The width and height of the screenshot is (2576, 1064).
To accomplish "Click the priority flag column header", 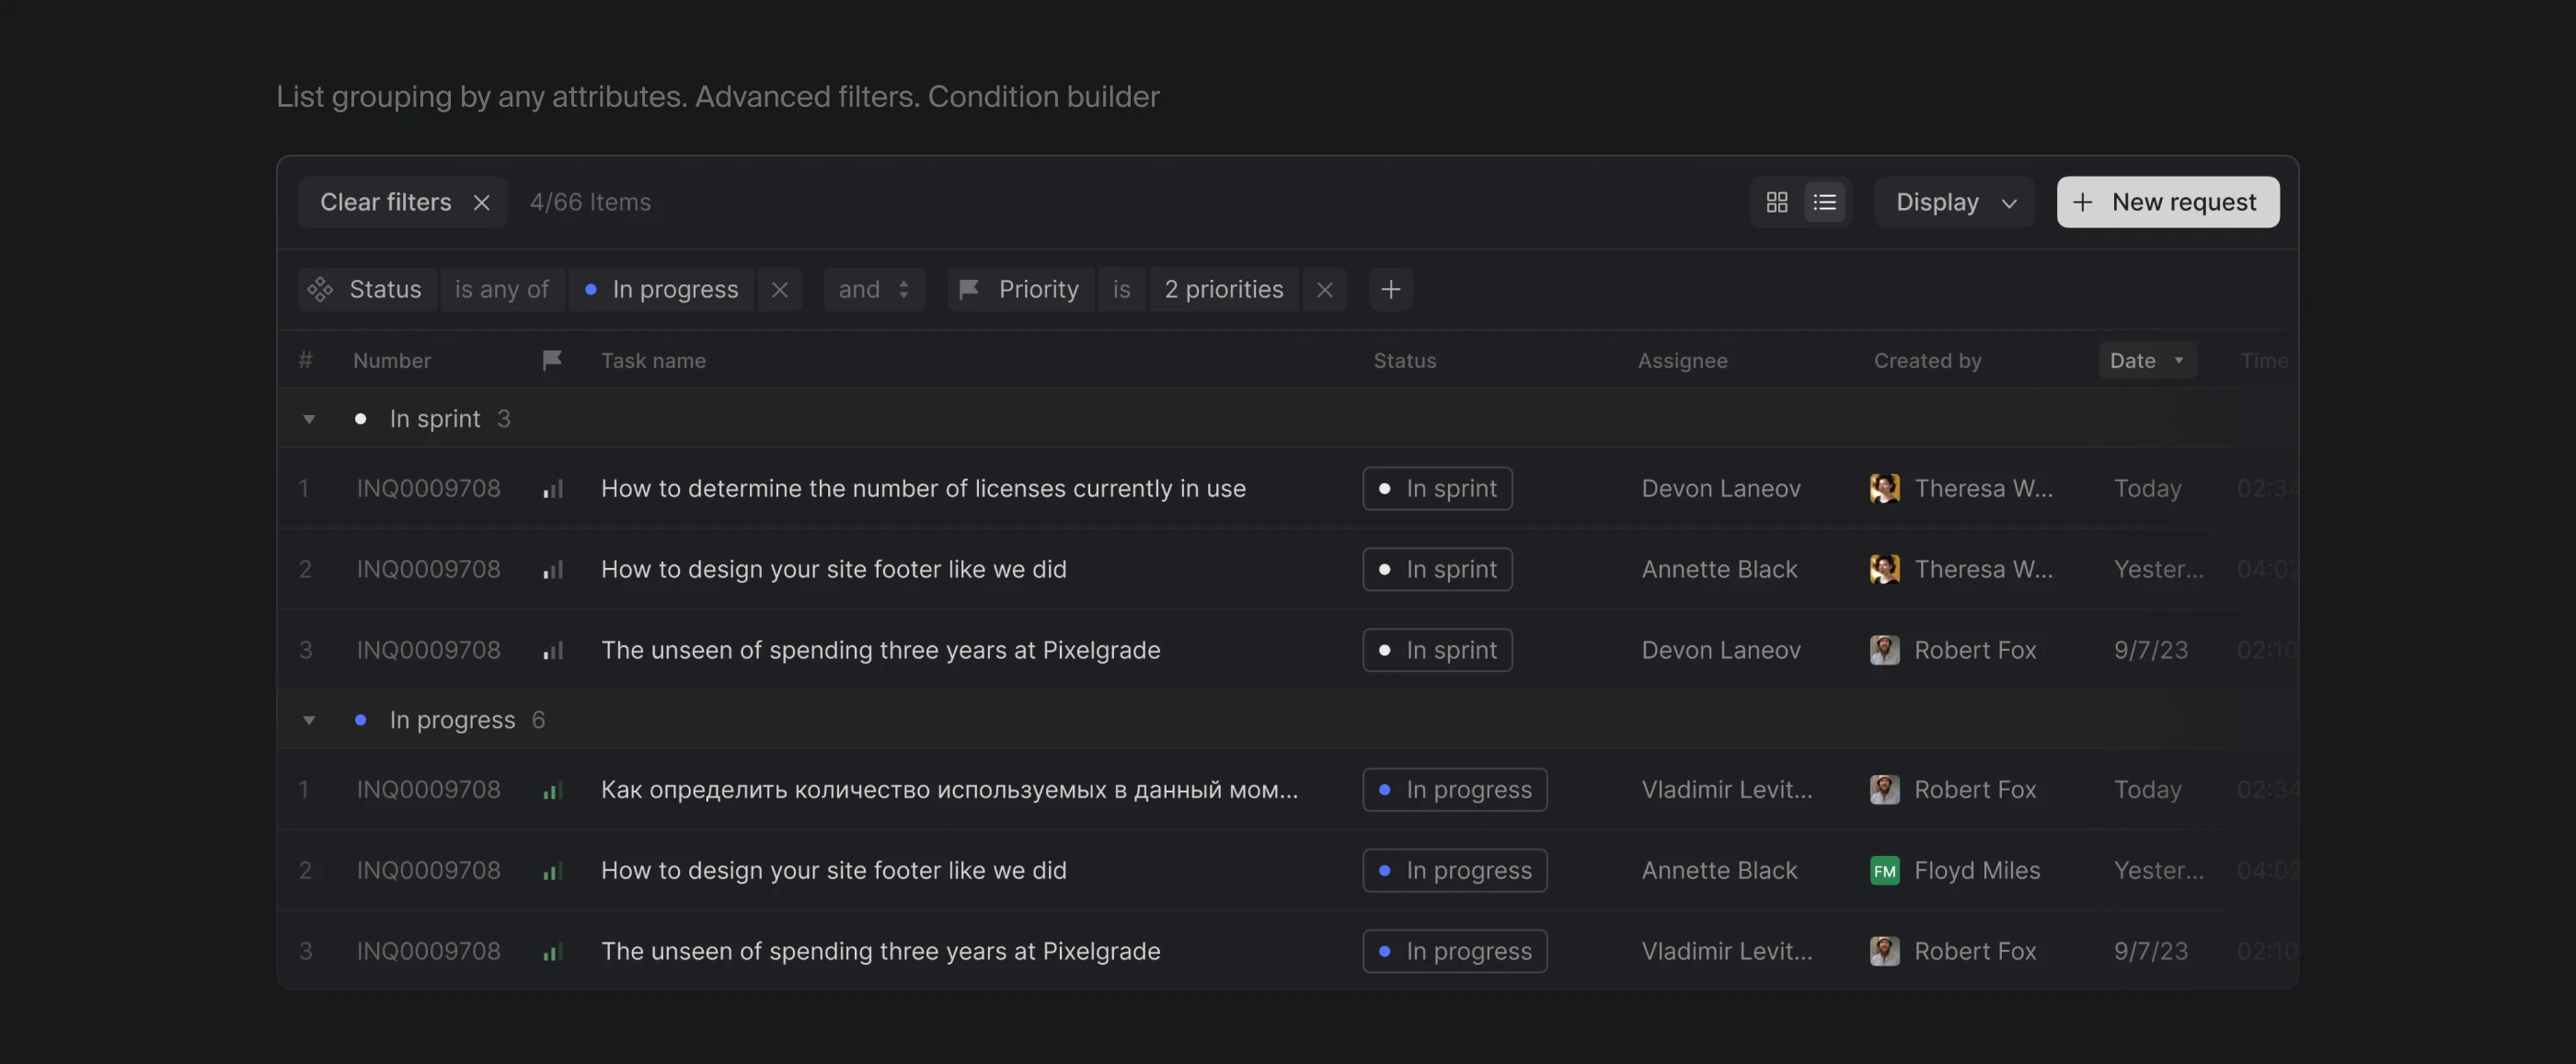I will 551,360.
